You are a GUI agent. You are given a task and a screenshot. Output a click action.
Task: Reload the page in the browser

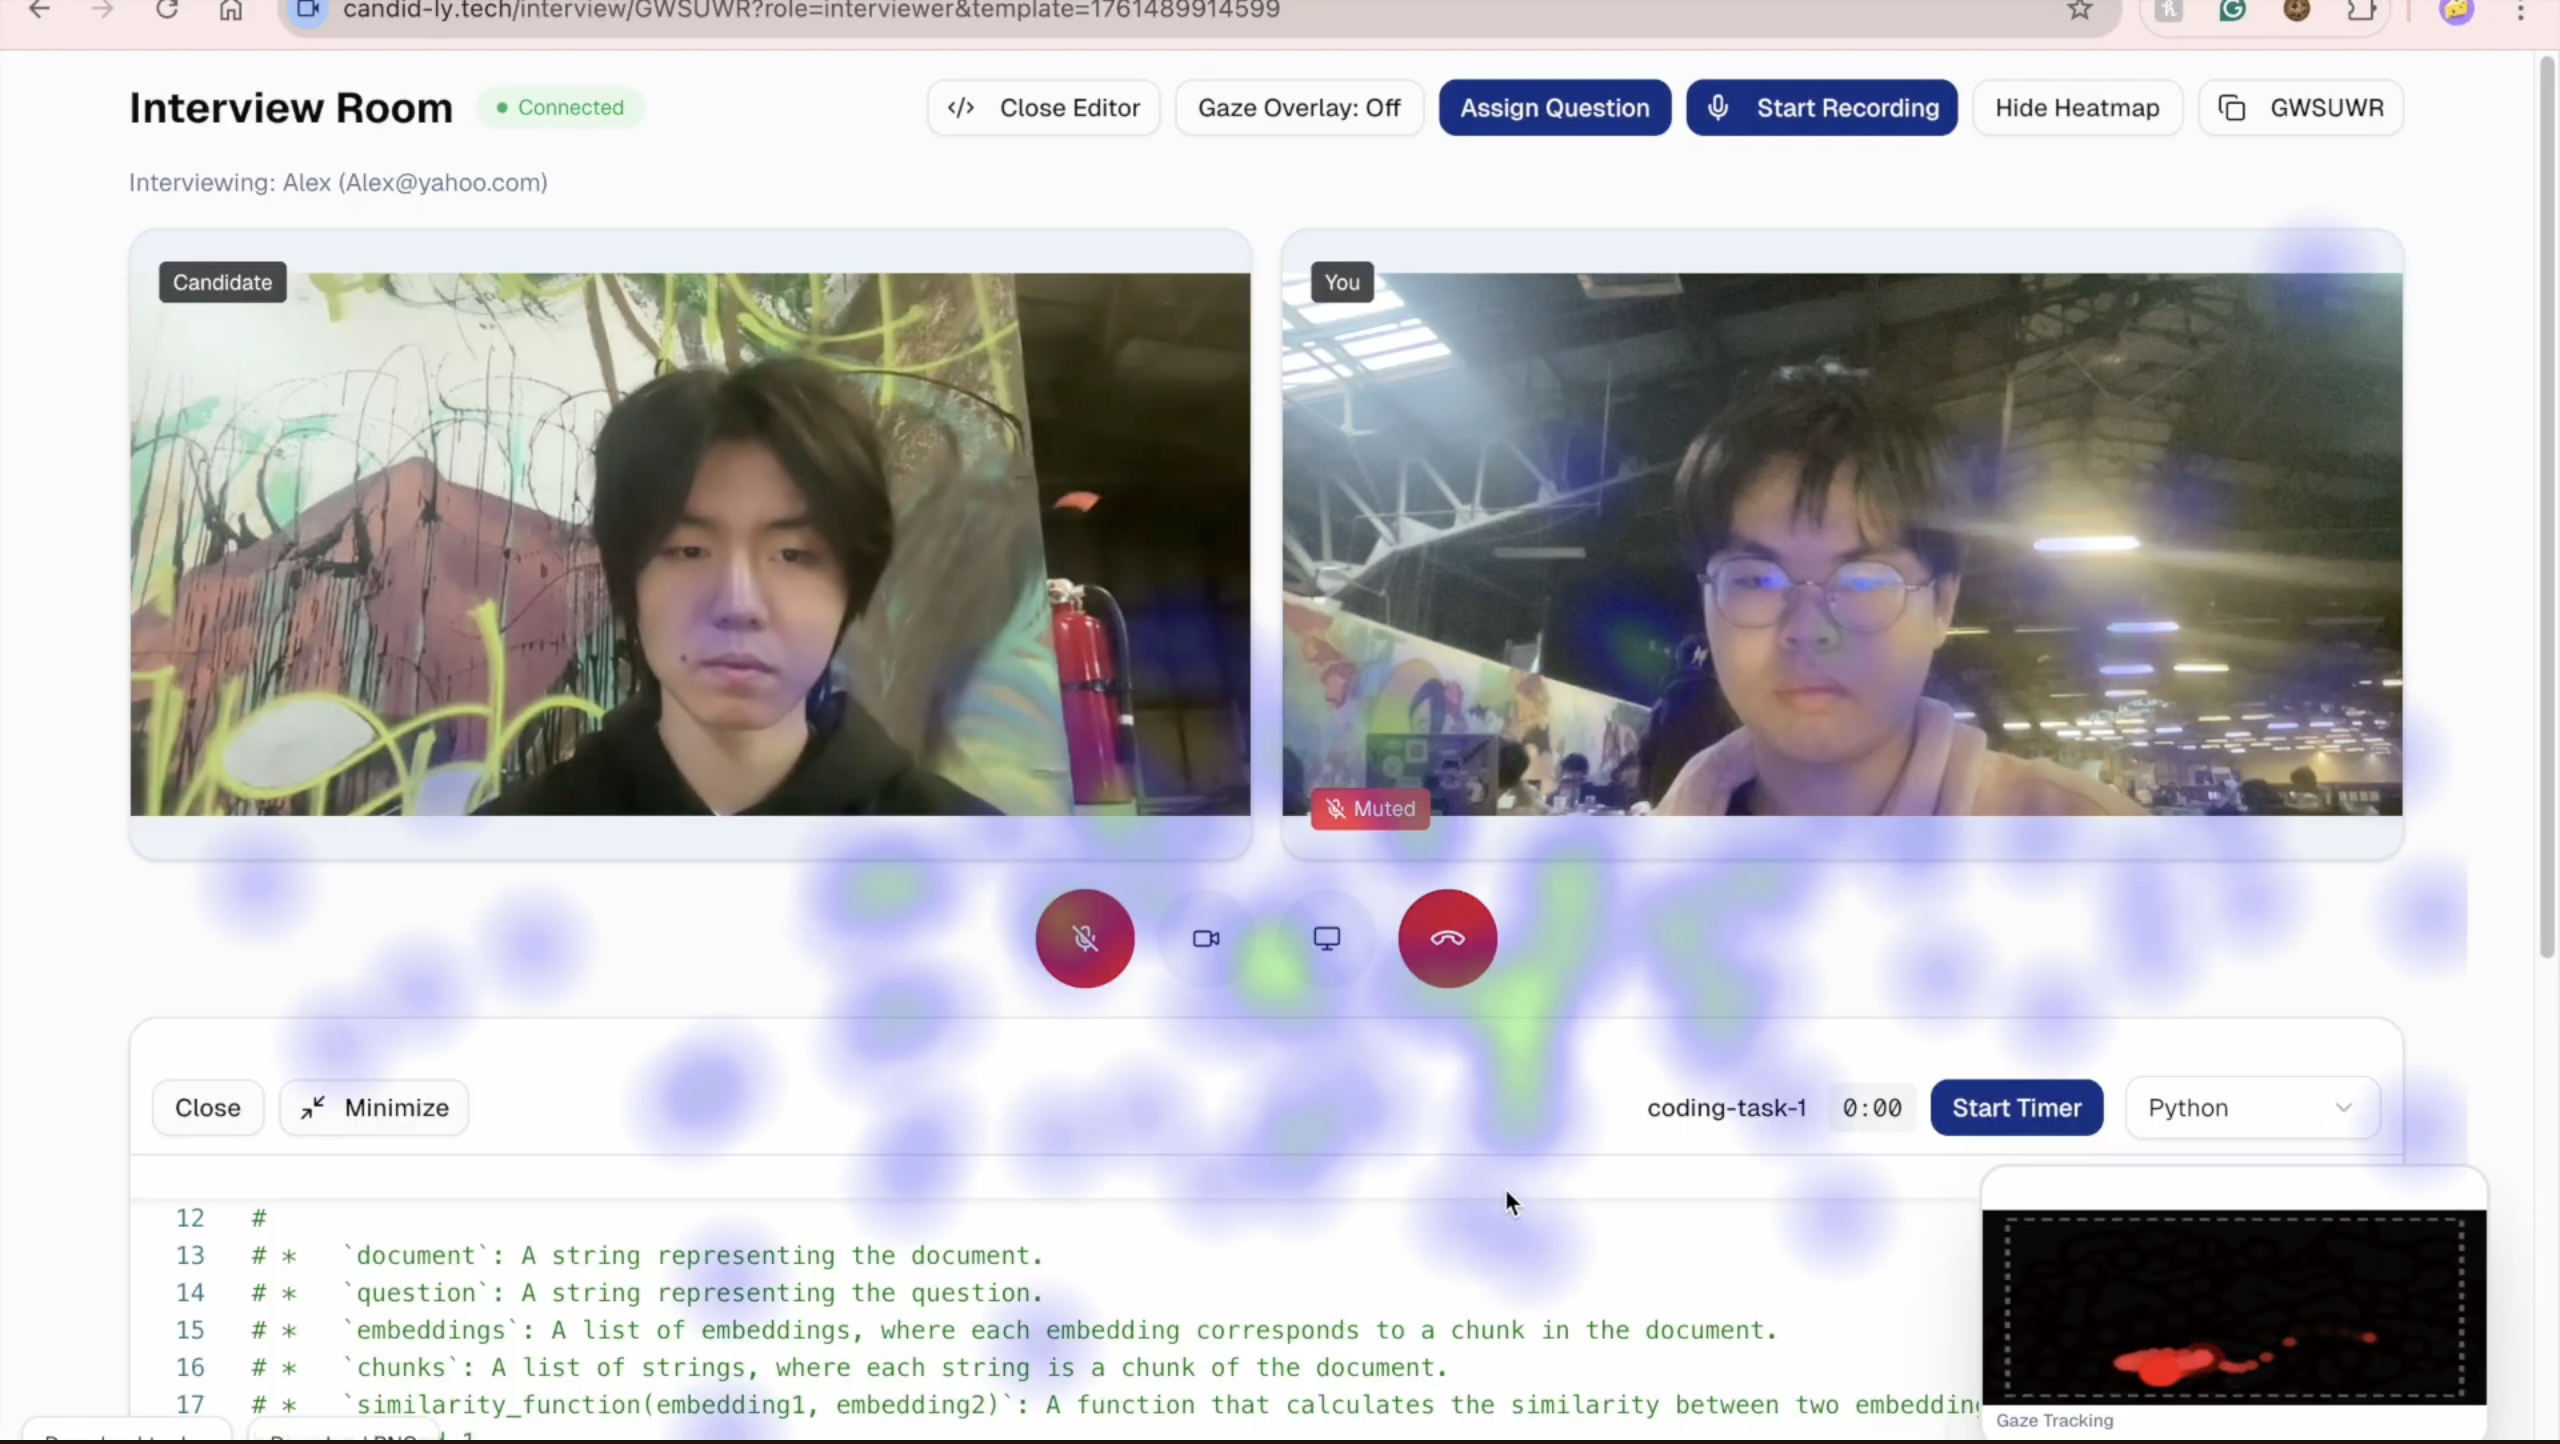click(167, 11)
